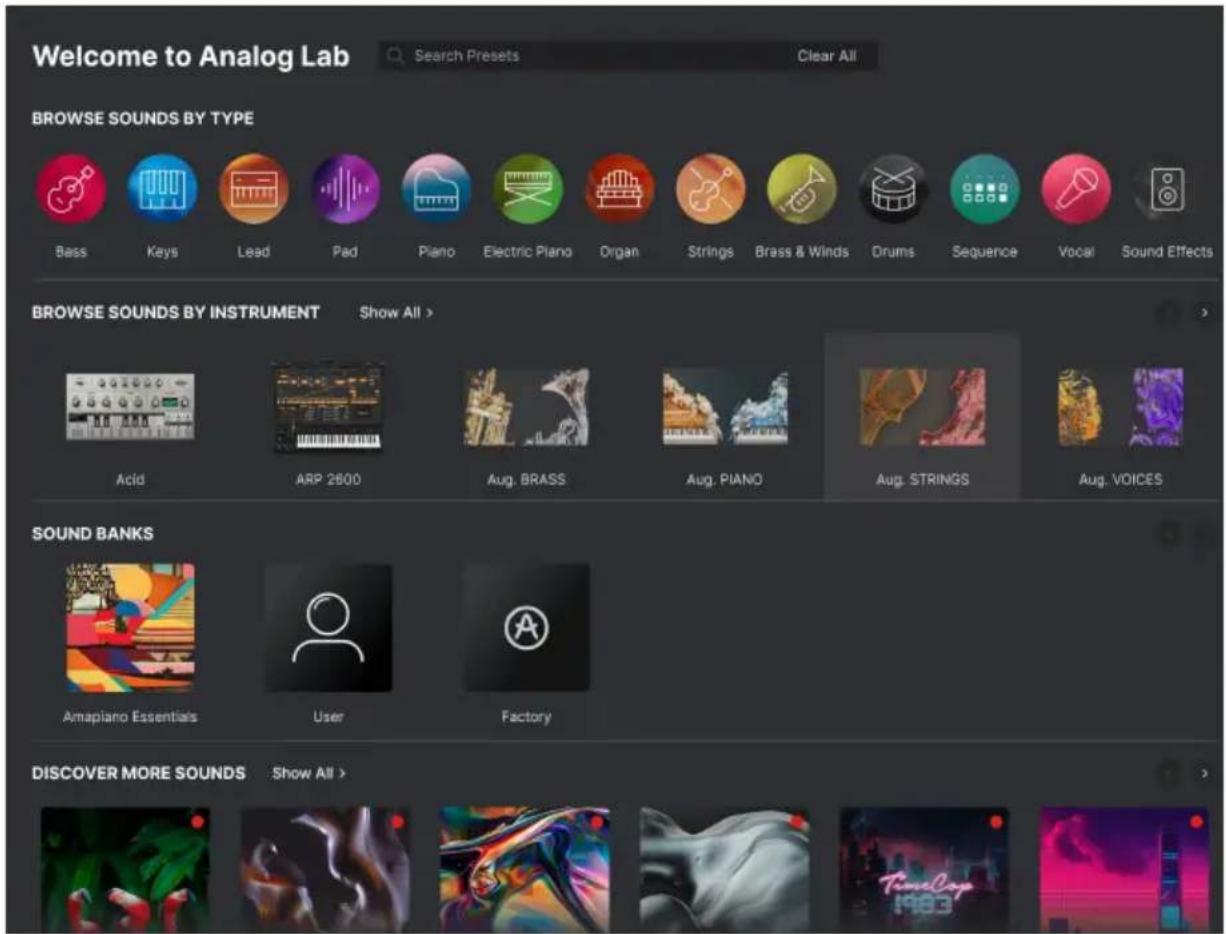
Task: Click the ARP 2600 label text
Action: point(328,480)
